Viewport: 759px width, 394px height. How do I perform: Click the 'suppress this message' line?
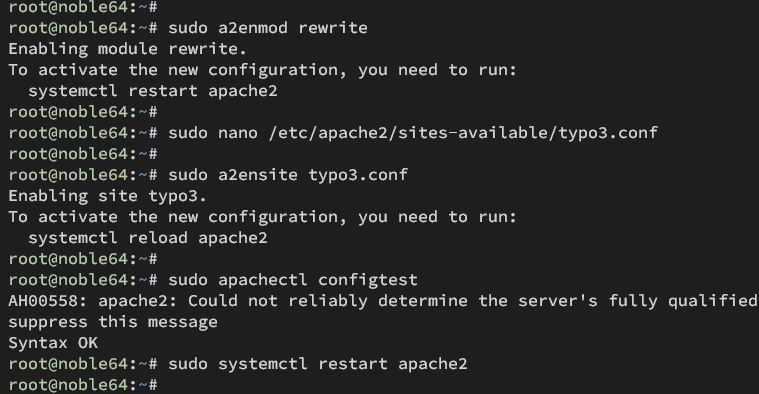113,322
